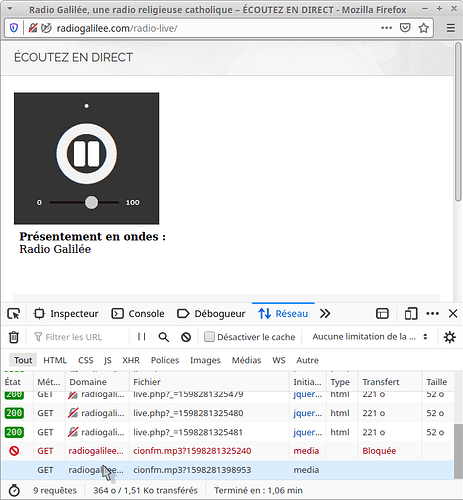
Task: Click the tracking protection shield icon
Action: point(14,28)
